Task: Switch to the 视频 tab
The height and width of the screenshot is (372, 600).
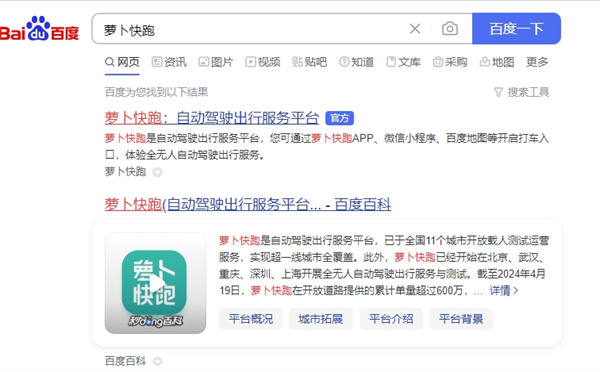Action: pyautogui.click(x=263, y=62)
